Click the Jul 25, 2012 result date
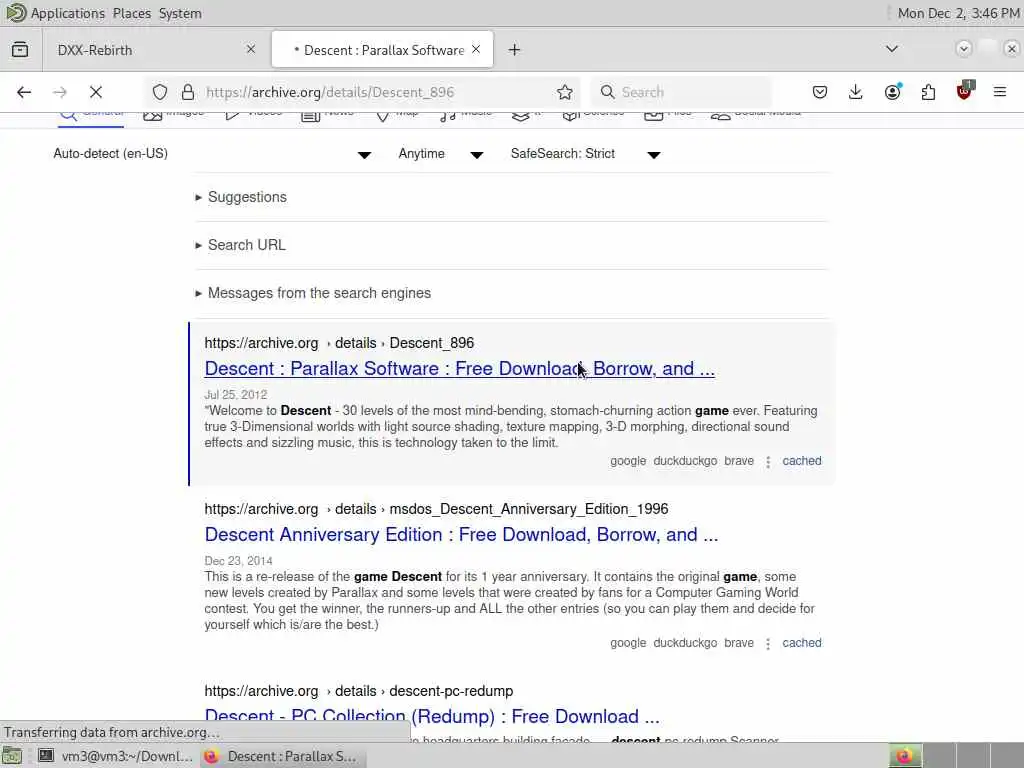Image resolution: width=1024 pixels, height=768 pixels. [236, 395]
